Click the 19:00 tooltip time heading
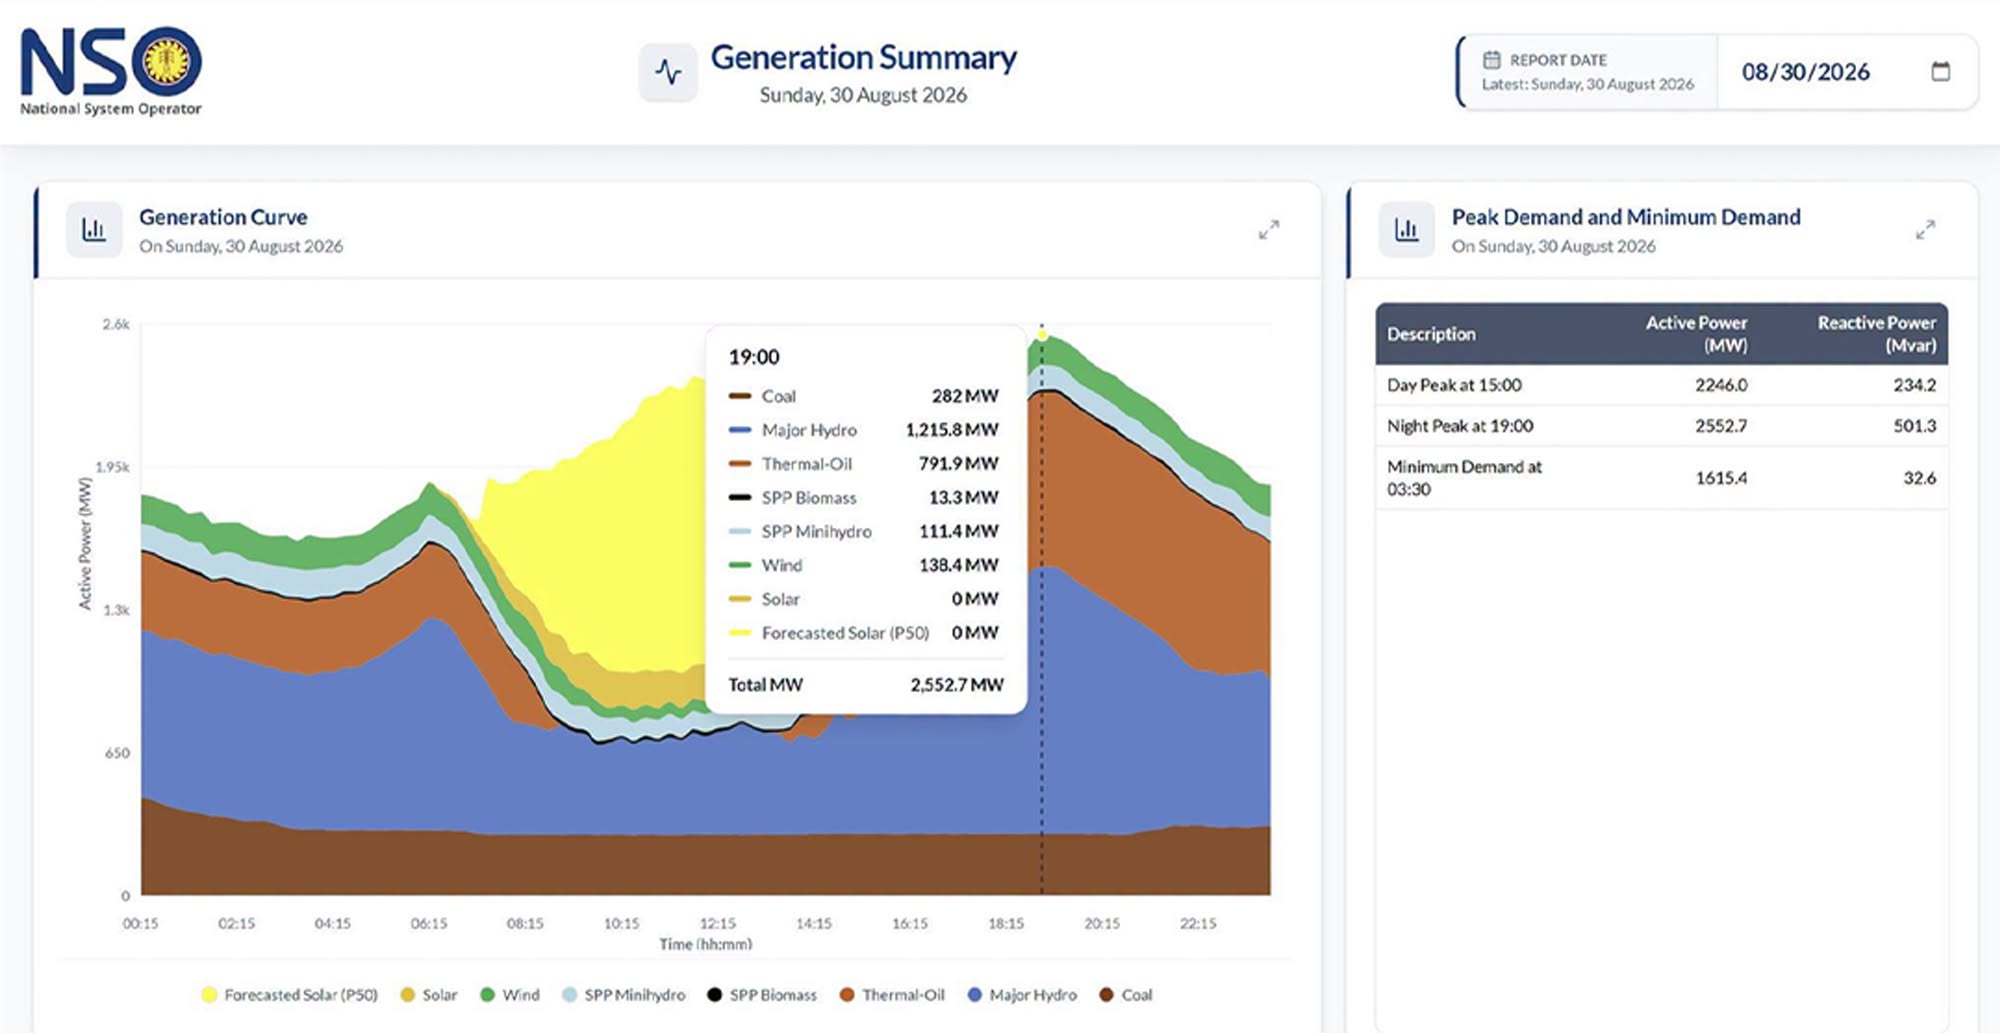2000x1033 pixels. tap(754, 357)
